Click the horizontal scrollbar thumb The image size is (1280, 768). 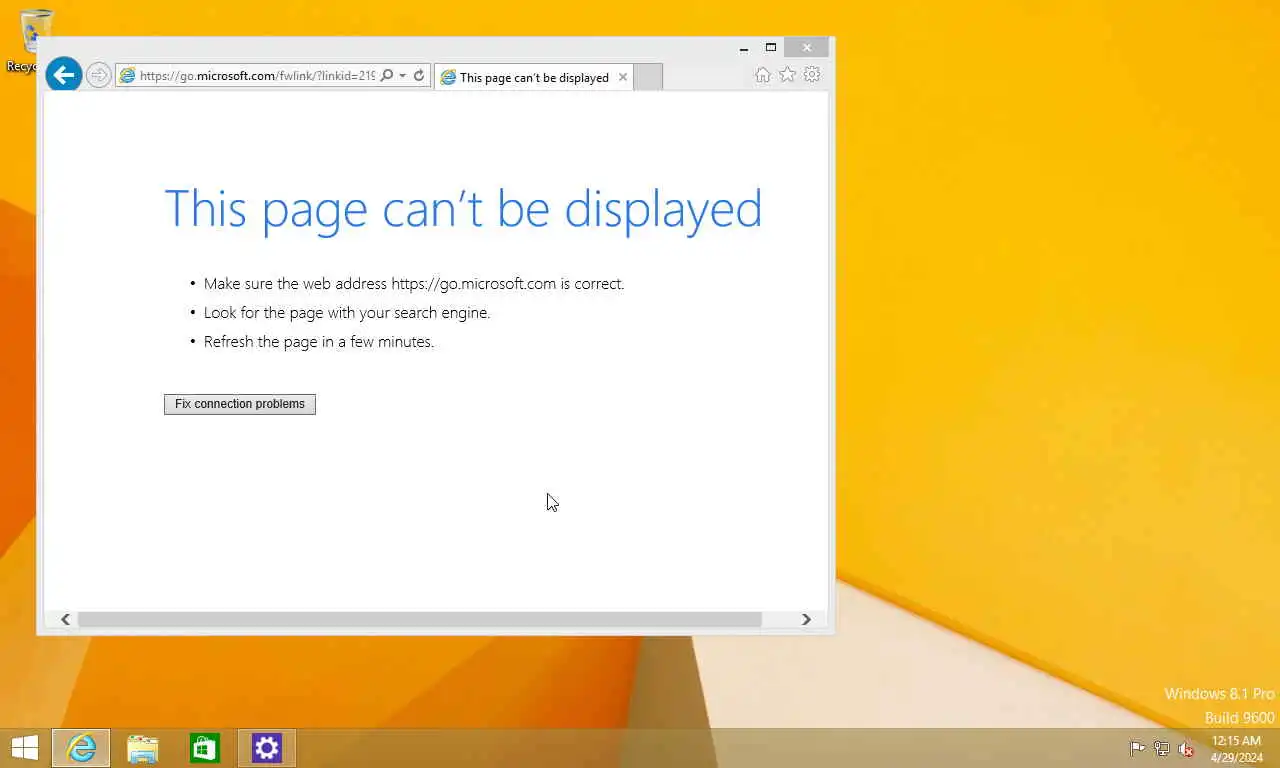click(420, 620)
